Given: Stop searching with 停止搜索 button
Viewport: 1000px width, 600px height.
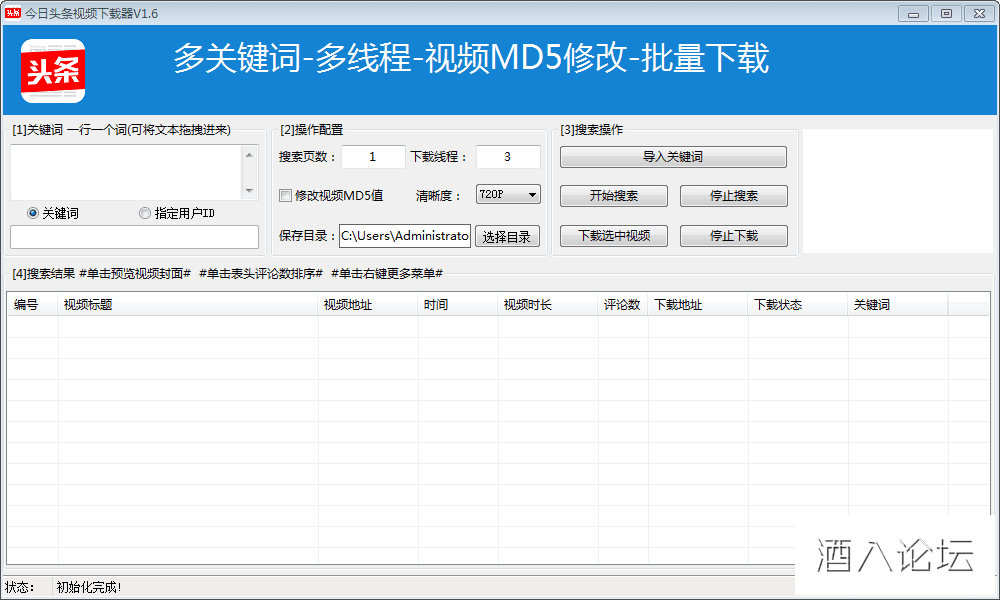Looking at the screenshot, I should [x=733, y=196].
